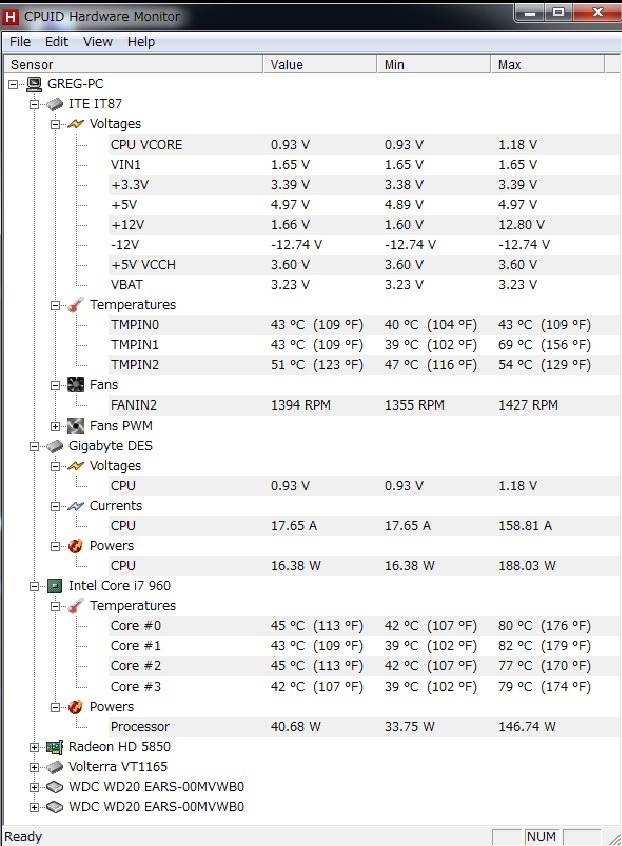Click the Intel Core i7 960 processor icon

54,586
